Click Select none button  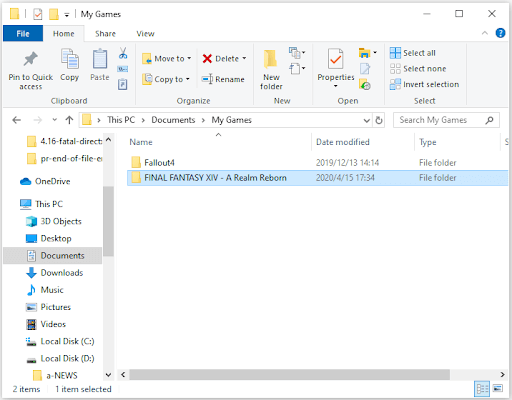(418, 69)
